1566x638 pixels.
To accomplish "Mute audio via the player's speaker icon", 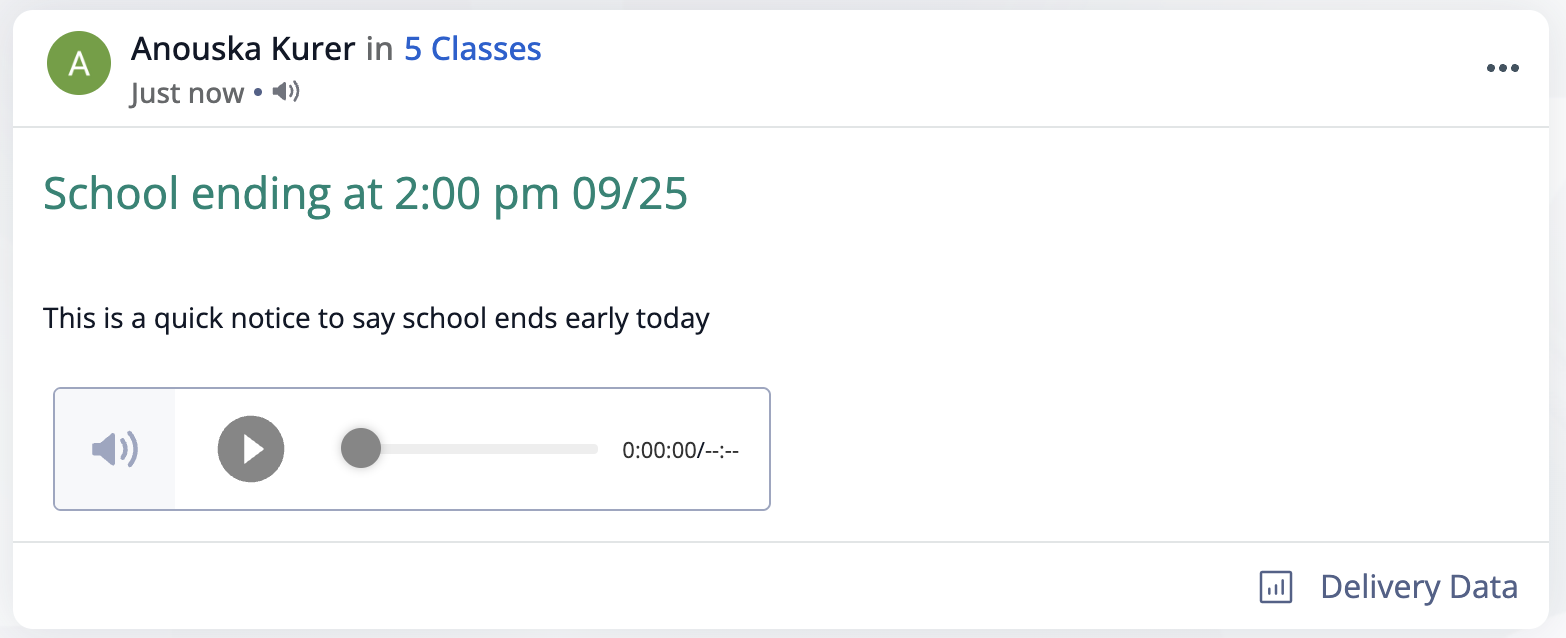I will (x=115, y=449).
